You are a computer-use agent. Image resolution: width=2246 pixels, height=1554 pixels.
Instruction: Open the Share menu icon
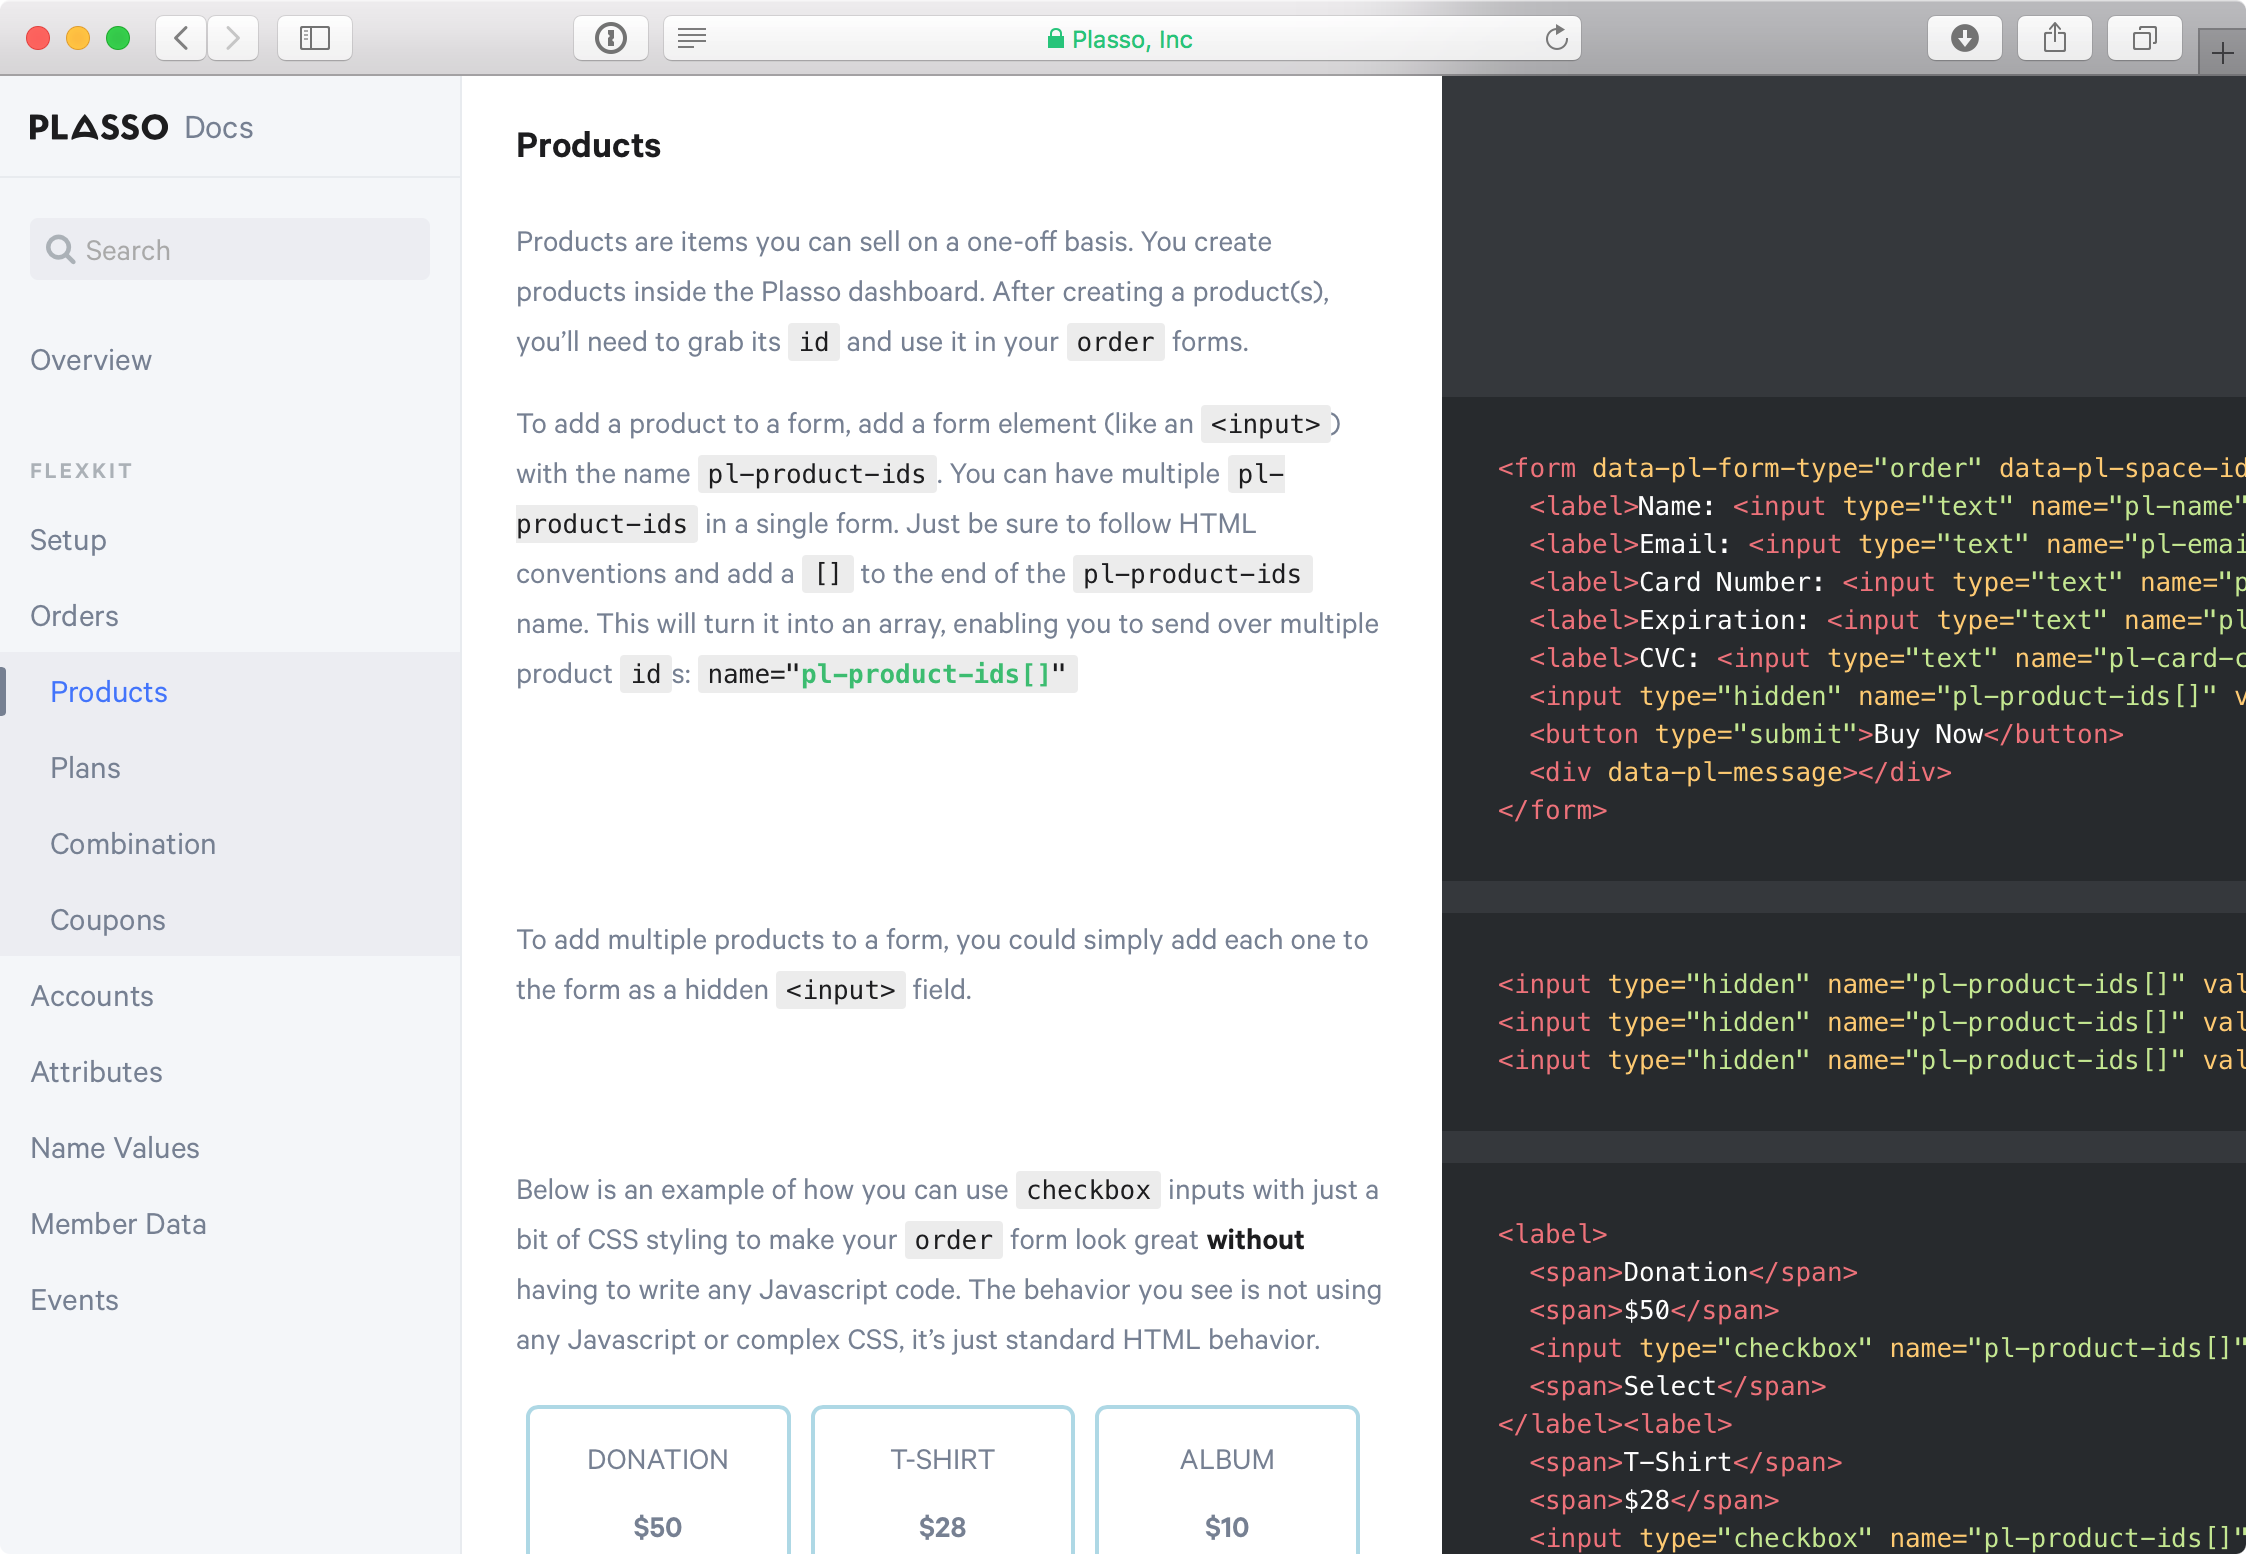click(2055, 39)
